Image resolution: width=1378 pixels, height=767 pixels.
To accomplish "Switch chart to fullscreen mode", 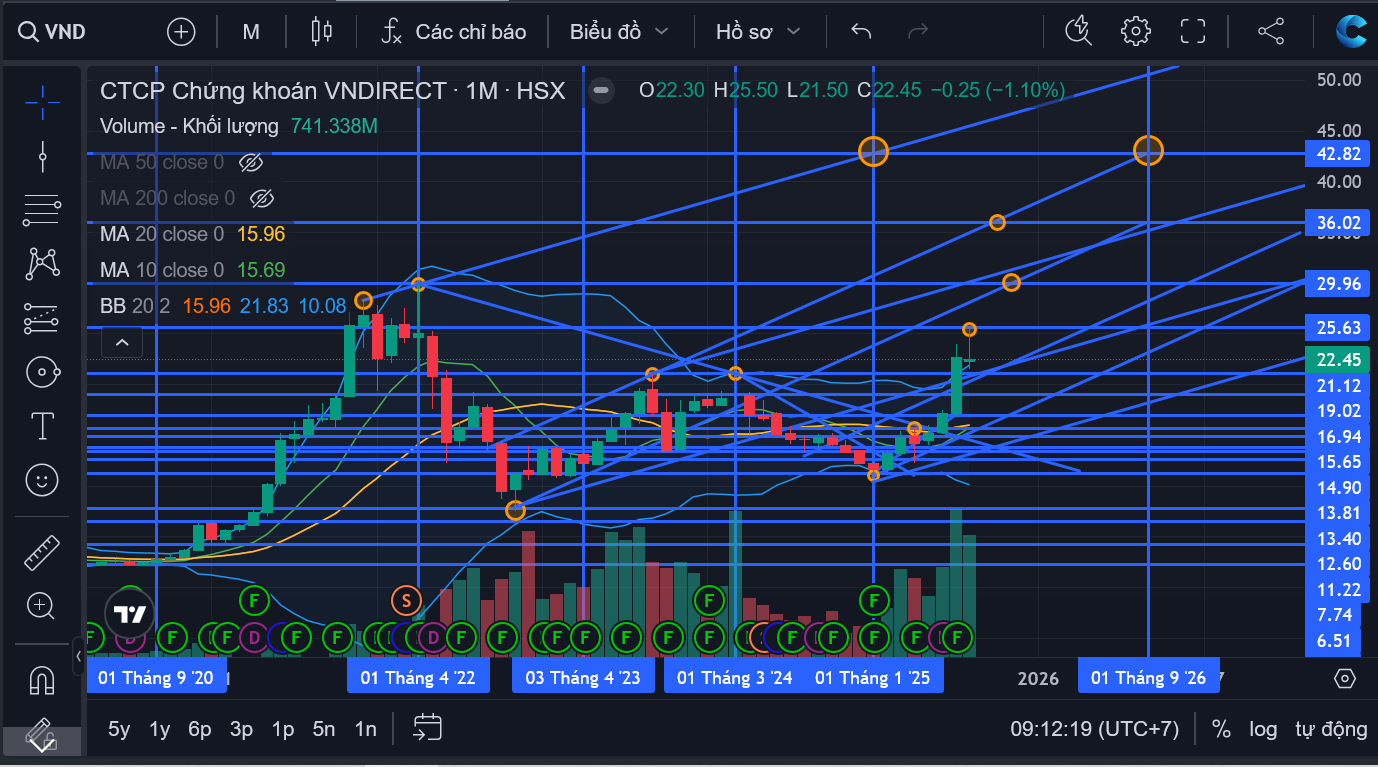I will (x=1193, y=32).
